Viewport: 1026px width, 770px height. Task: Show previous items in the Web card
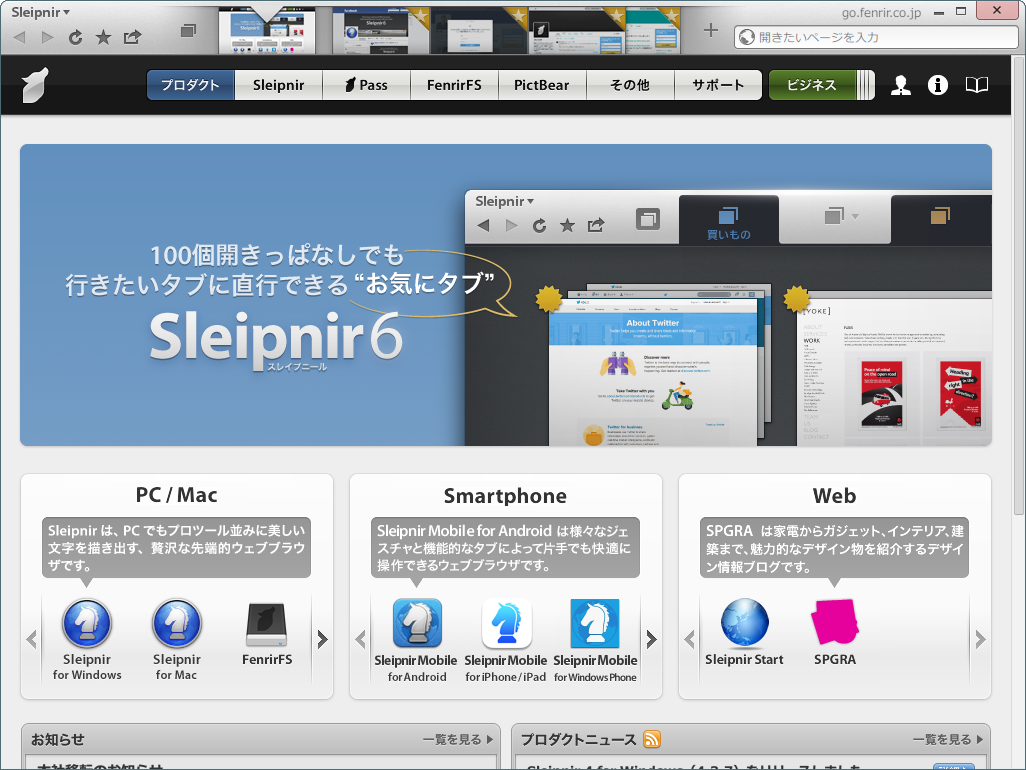689,639
